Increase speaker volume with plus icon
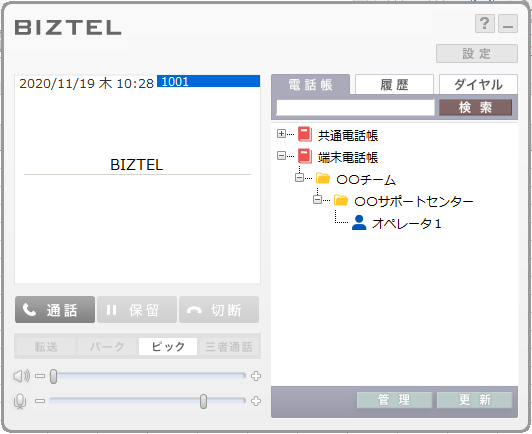Screen dimensions: 532x434 click(x=256, y=376)
